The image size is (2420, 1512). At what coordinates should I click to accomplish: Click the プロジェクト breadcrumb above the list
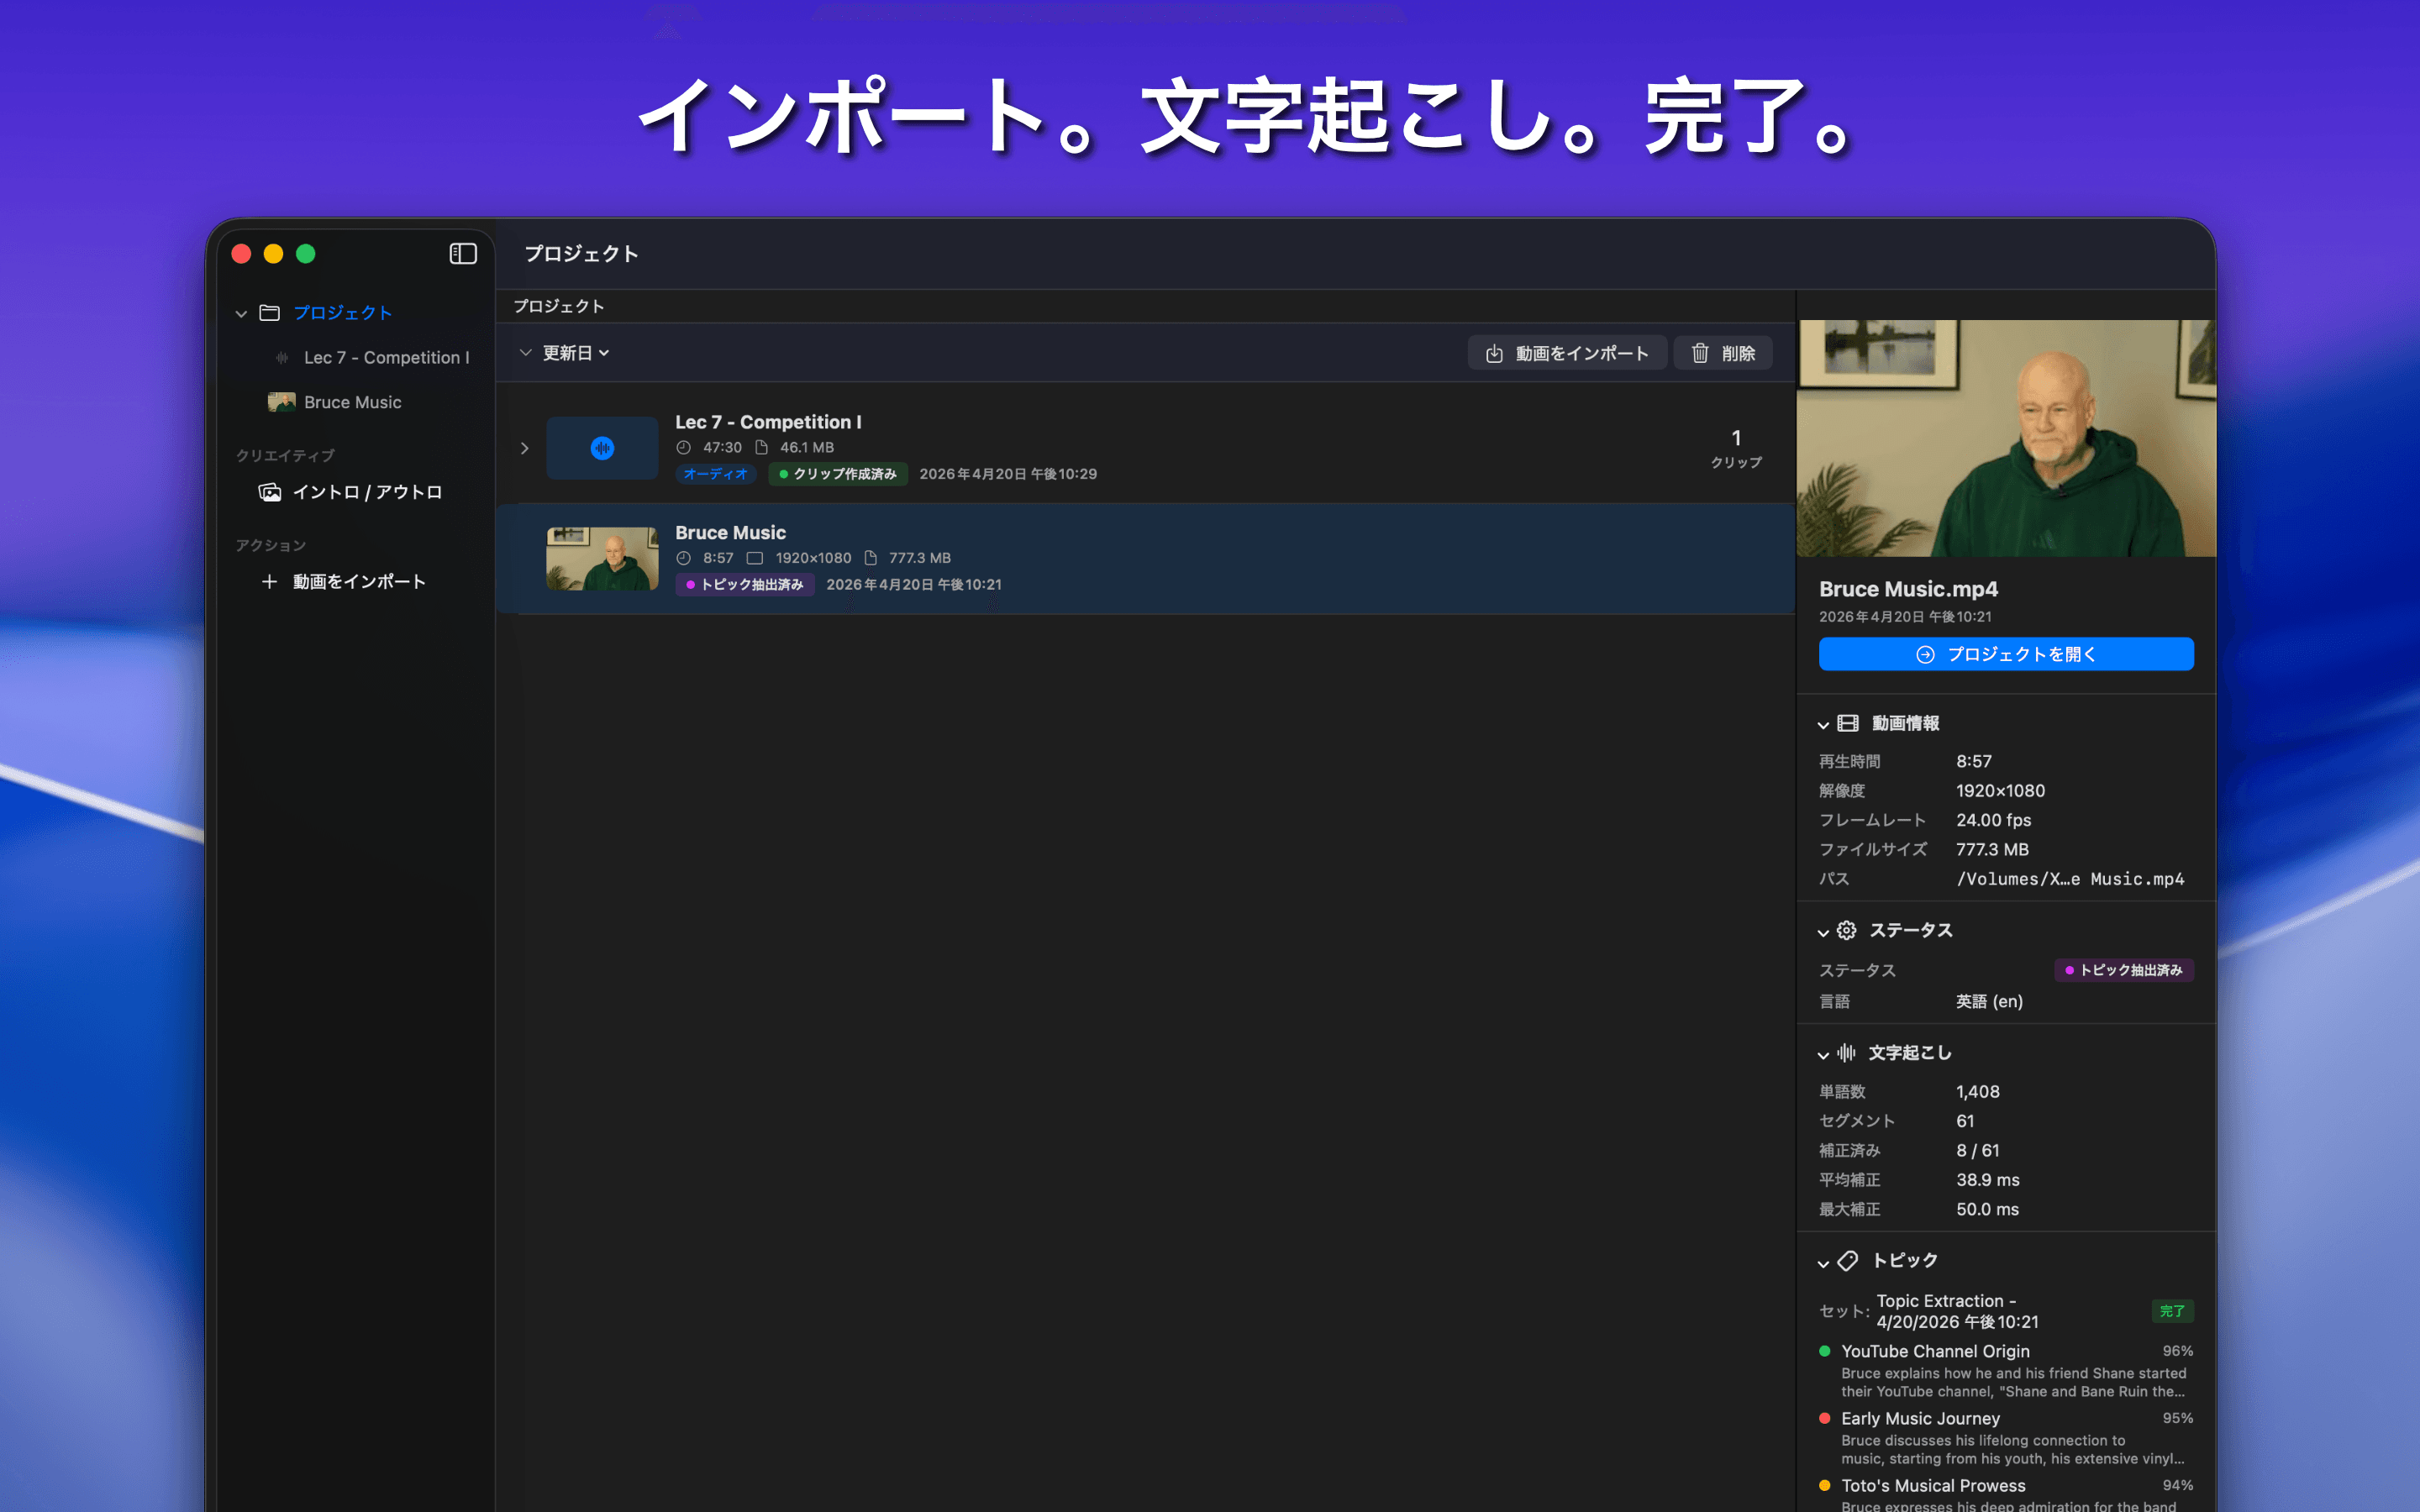click(x=558, y=306)
